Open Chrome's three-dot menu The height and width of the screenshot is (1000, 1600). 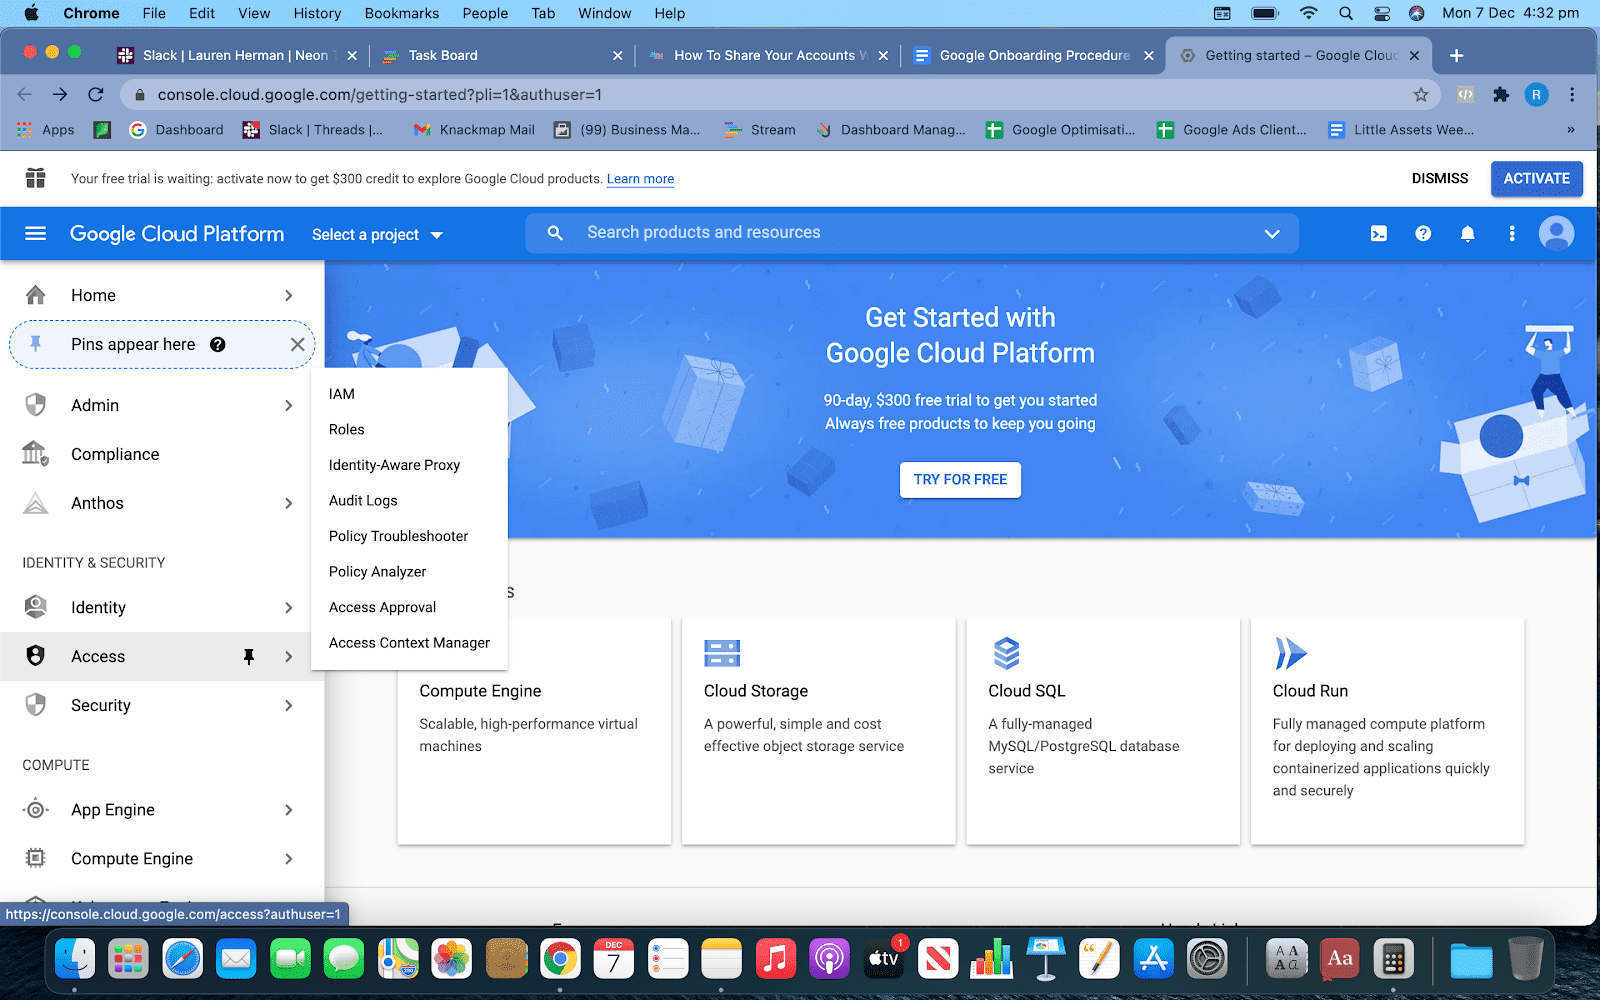tap(1572, 95)
